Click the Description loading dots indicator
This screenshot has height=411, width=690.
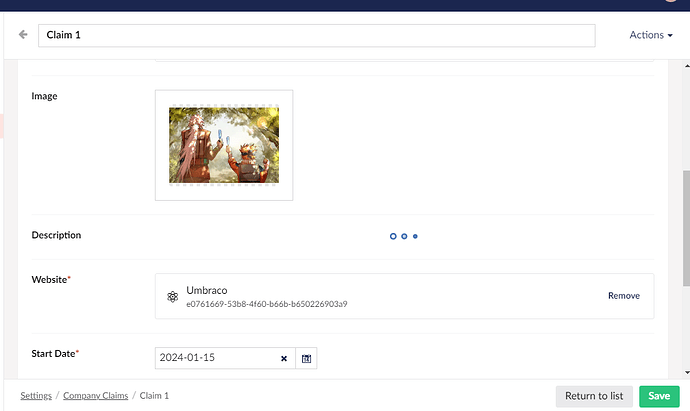tap(404, 237)
